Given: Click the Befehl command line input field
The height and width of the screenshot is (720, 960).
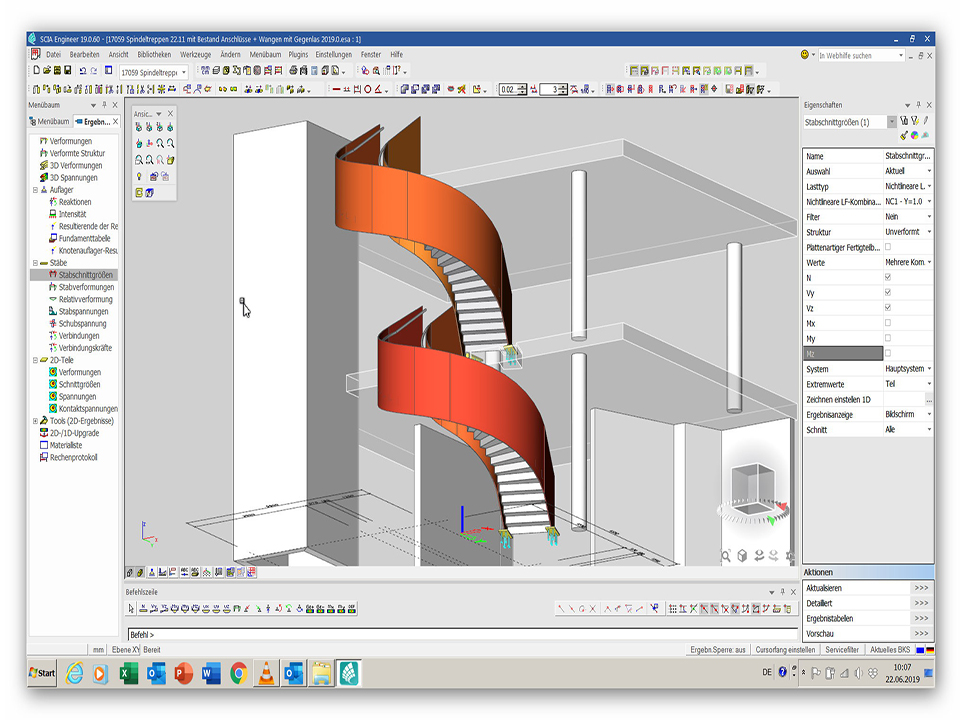Looking at the screenshot, I should click(x=450, y=634).
